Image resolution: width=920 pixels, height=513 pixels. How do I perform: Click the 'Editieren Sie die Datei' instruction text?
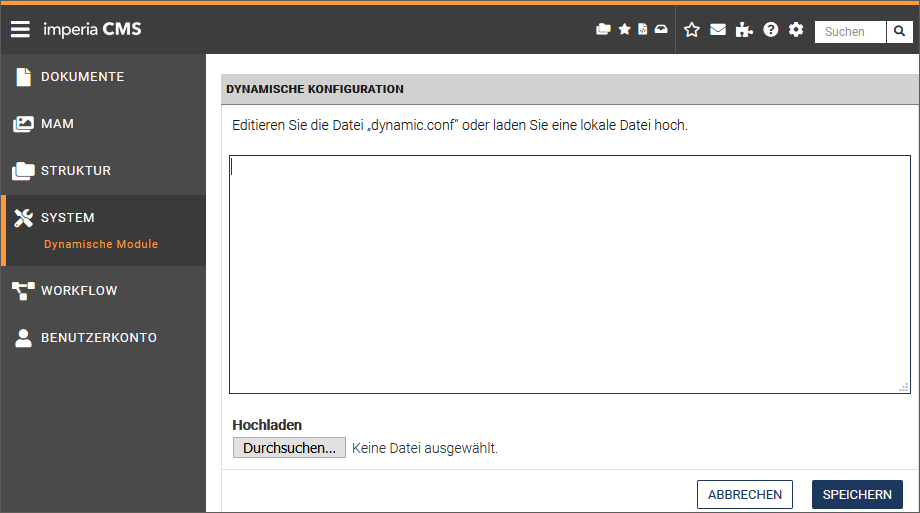(460, 125)
